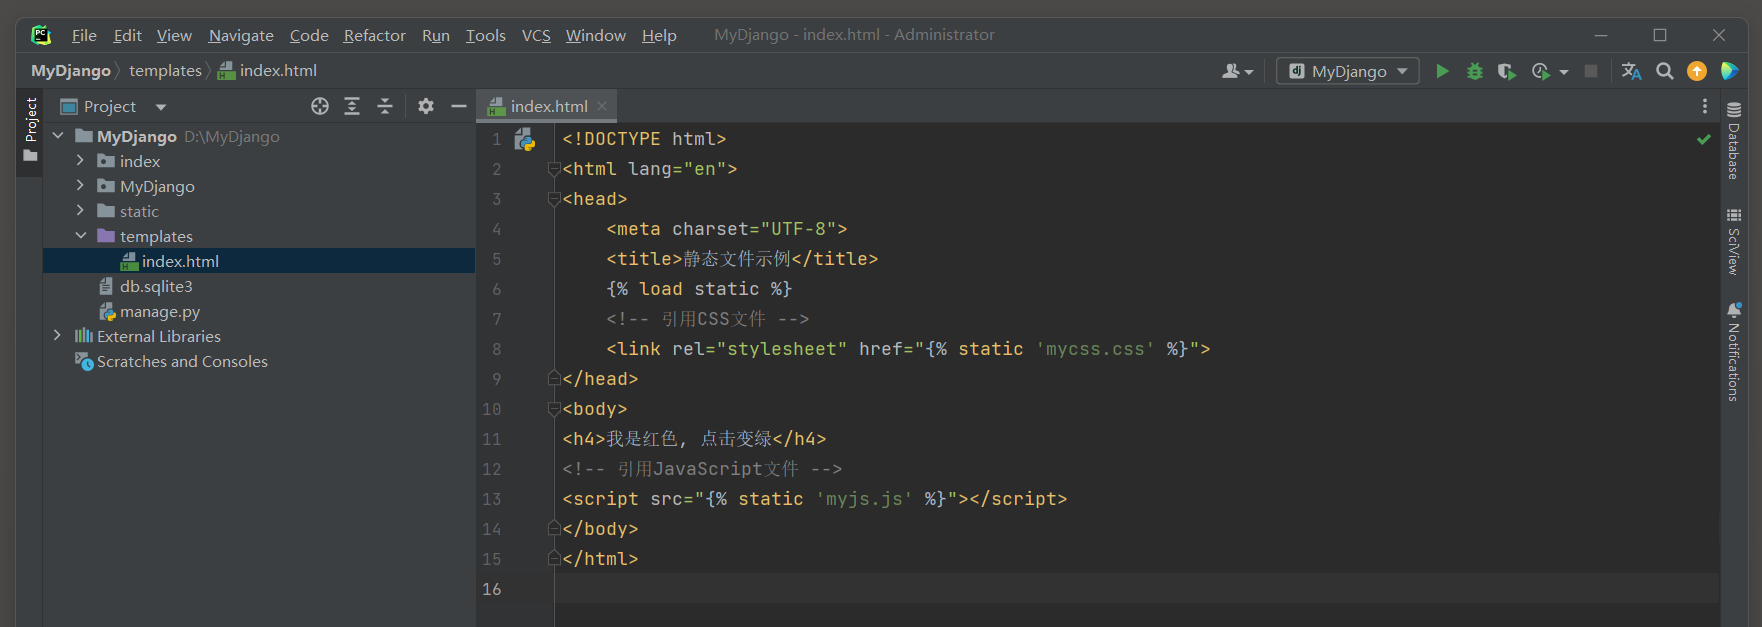Select the index.html editor tab
The image size is (1762, 627).
coord(547,106)
